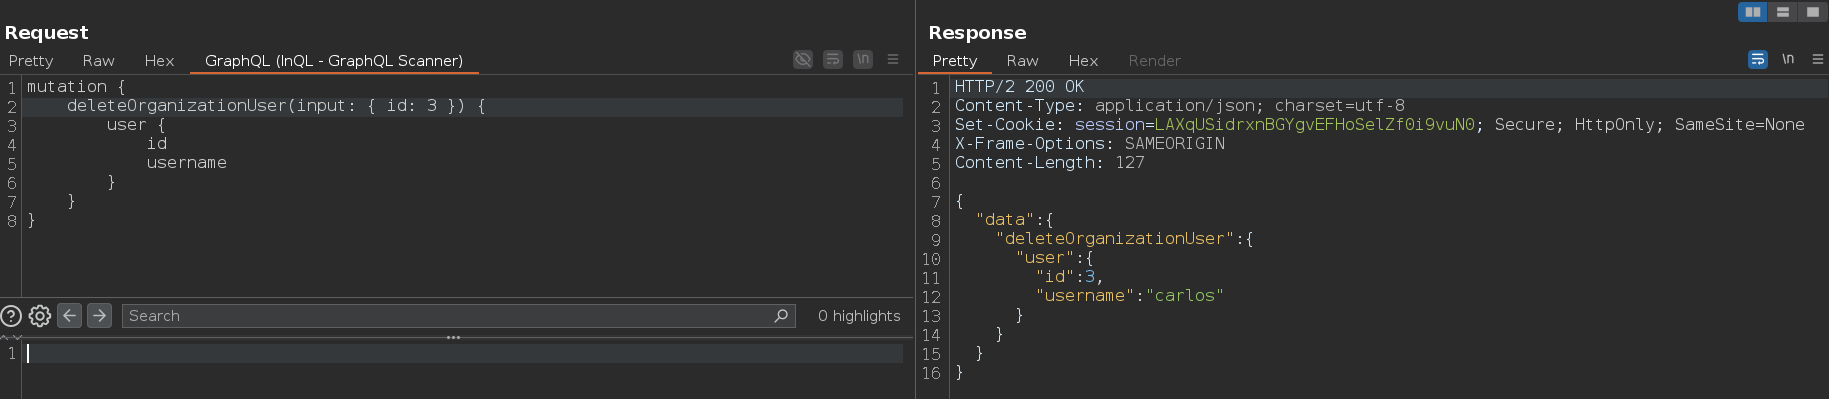The width and height of the screenshot is (1829, 399).
Task: Open the GraphQL (InQL - GraphQL Scanner) tab
Action: tap(334, 61)
